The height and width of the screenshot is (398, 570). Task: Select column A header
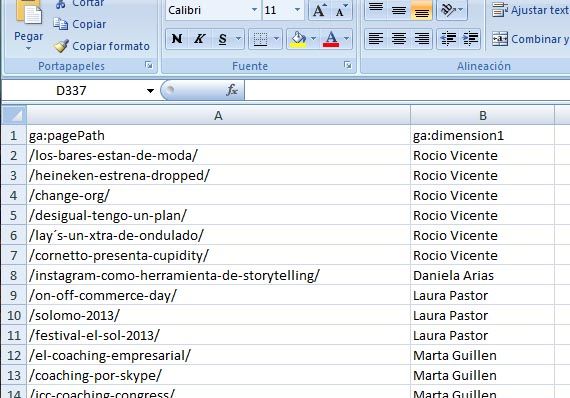[218, 116]
